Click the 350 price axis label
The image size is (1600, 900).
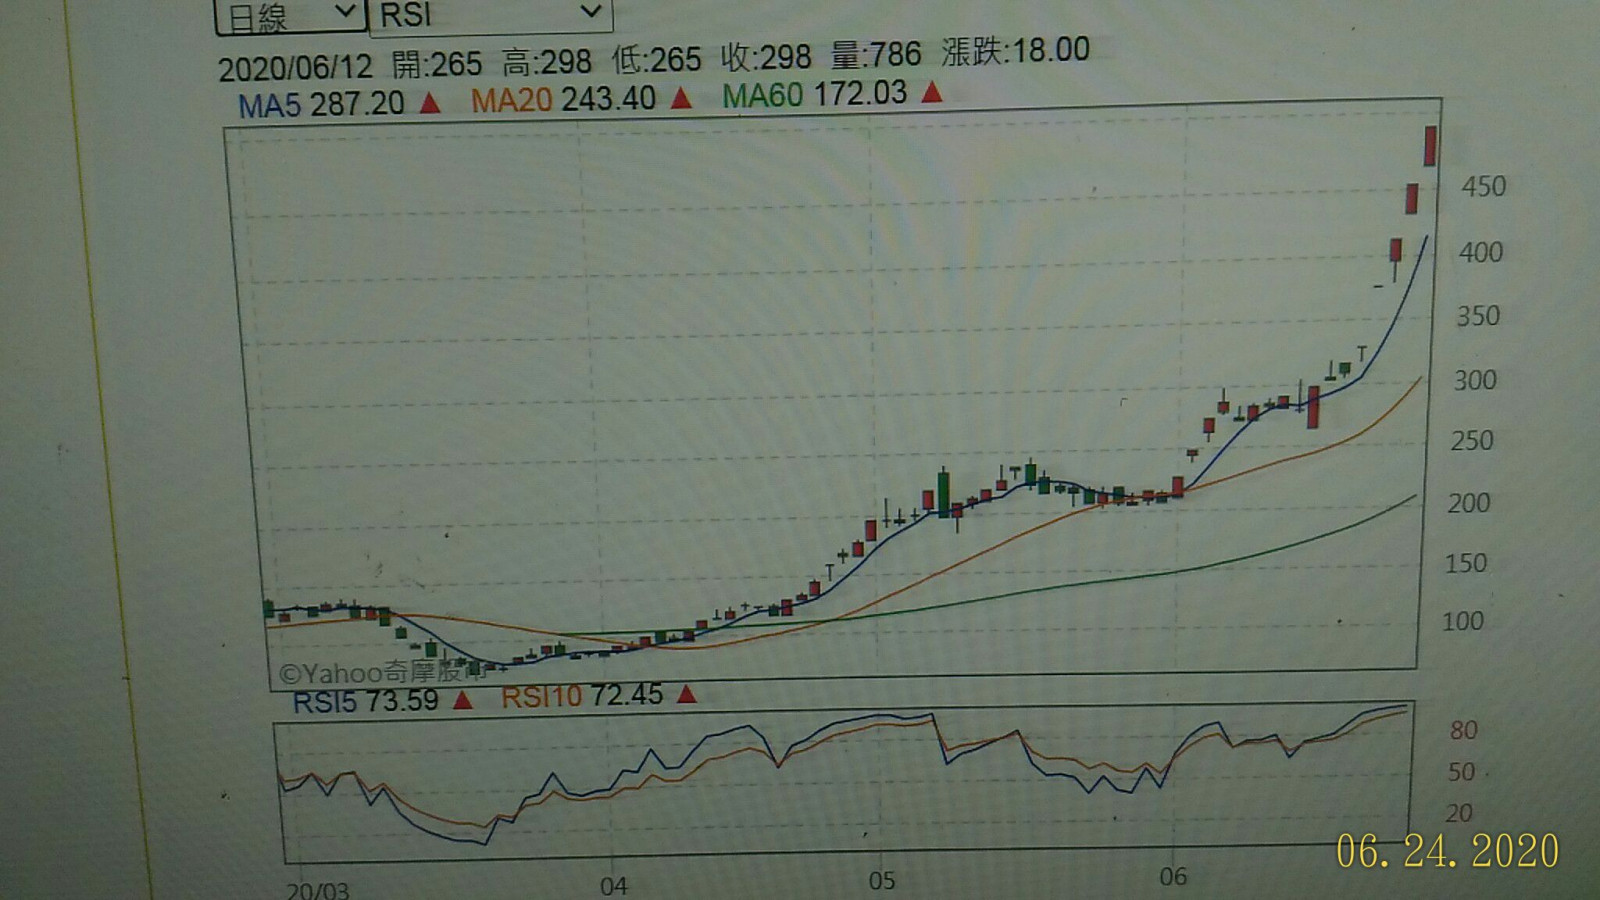click(1477, 316)
